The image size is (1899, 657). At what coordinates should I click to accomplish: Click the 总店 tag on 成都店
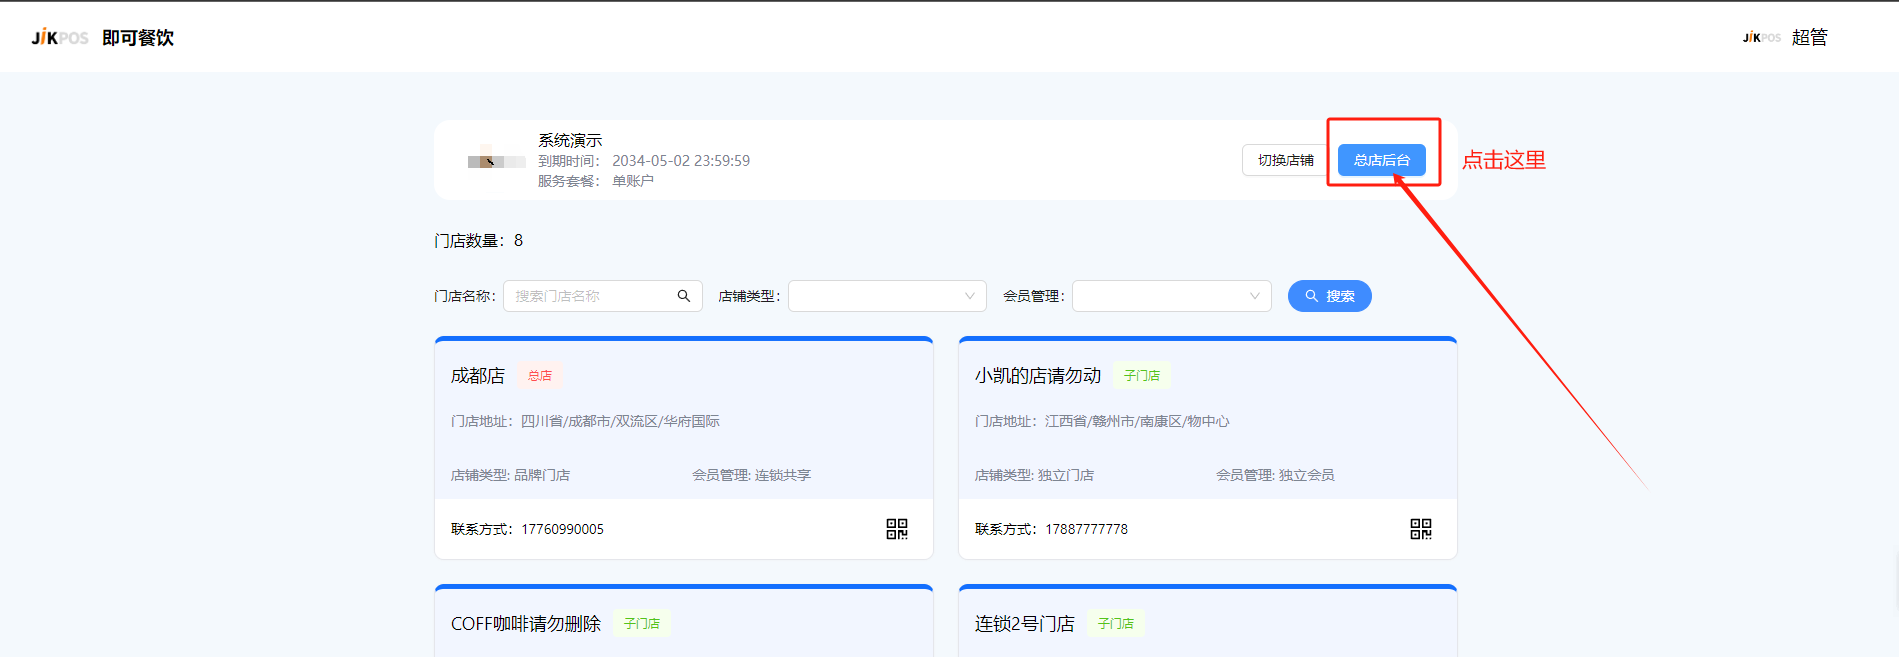pyautogui.click(x=540, y=376)
